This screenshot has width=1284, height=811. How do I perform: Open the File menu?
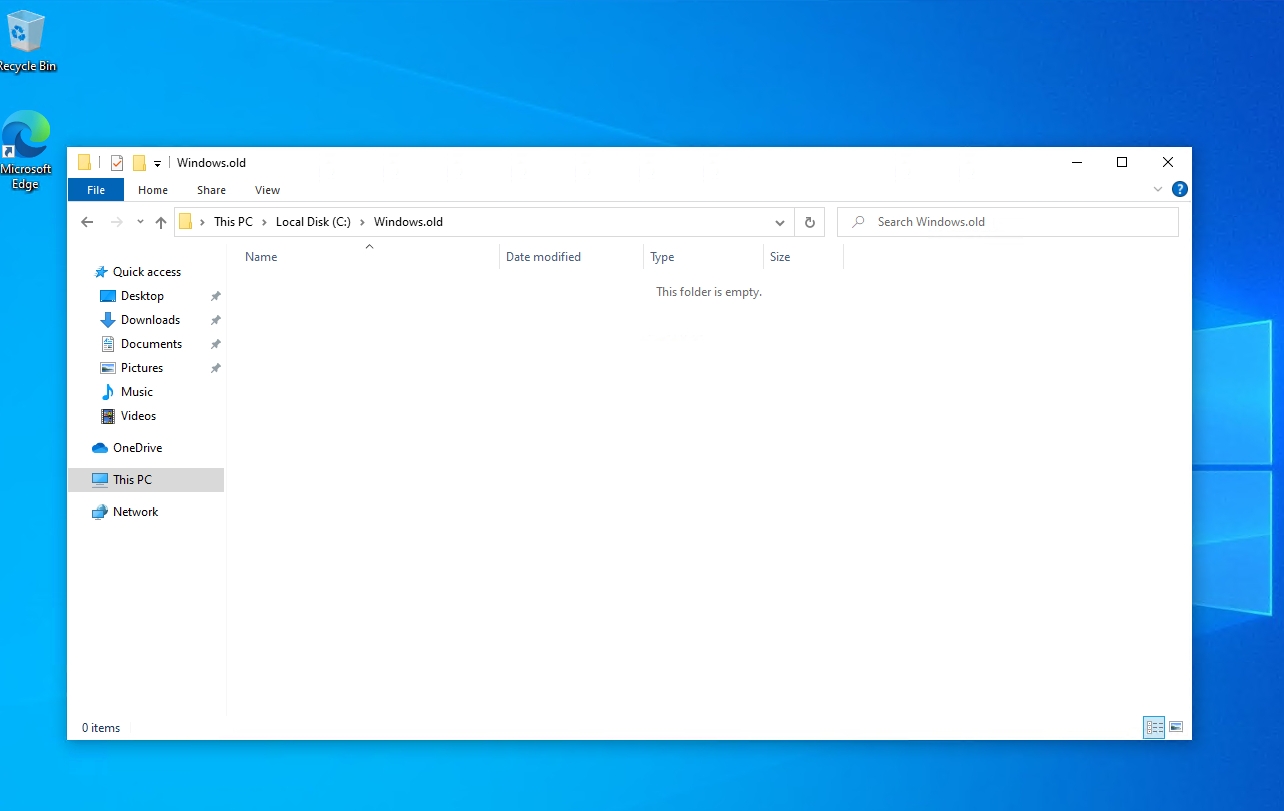(x=95, y=189)
